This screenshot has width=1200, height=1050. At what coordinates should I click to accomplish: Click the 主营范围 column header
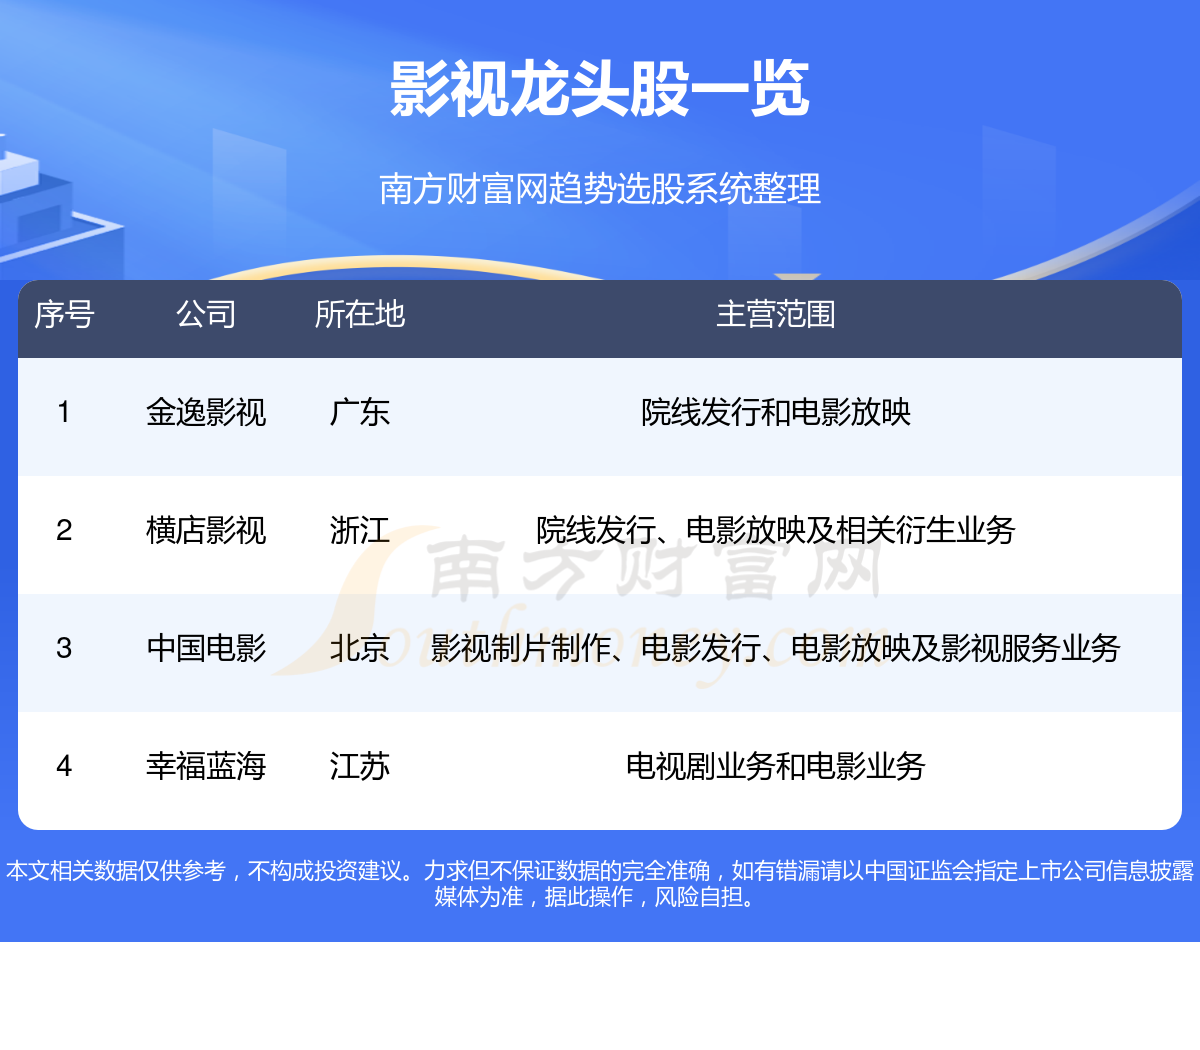[x=775, y=314]
